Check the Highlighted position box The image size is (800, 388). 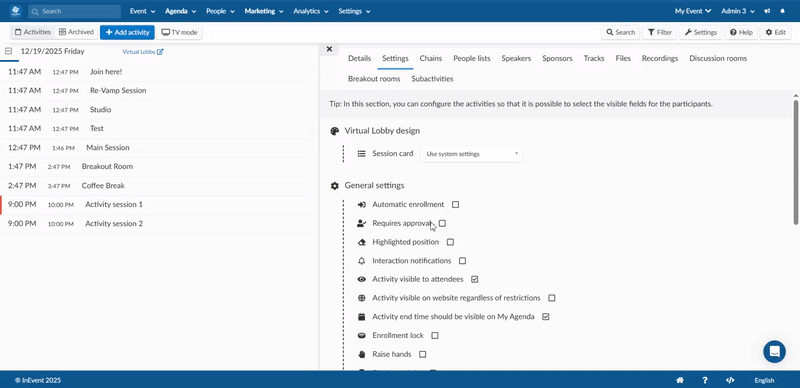coord(450,242)
